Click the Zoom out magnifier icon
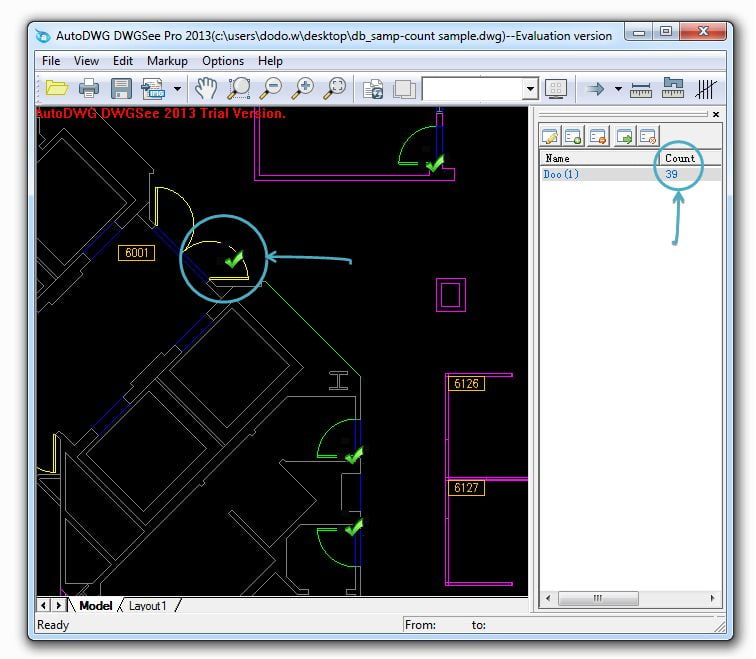 270,89
